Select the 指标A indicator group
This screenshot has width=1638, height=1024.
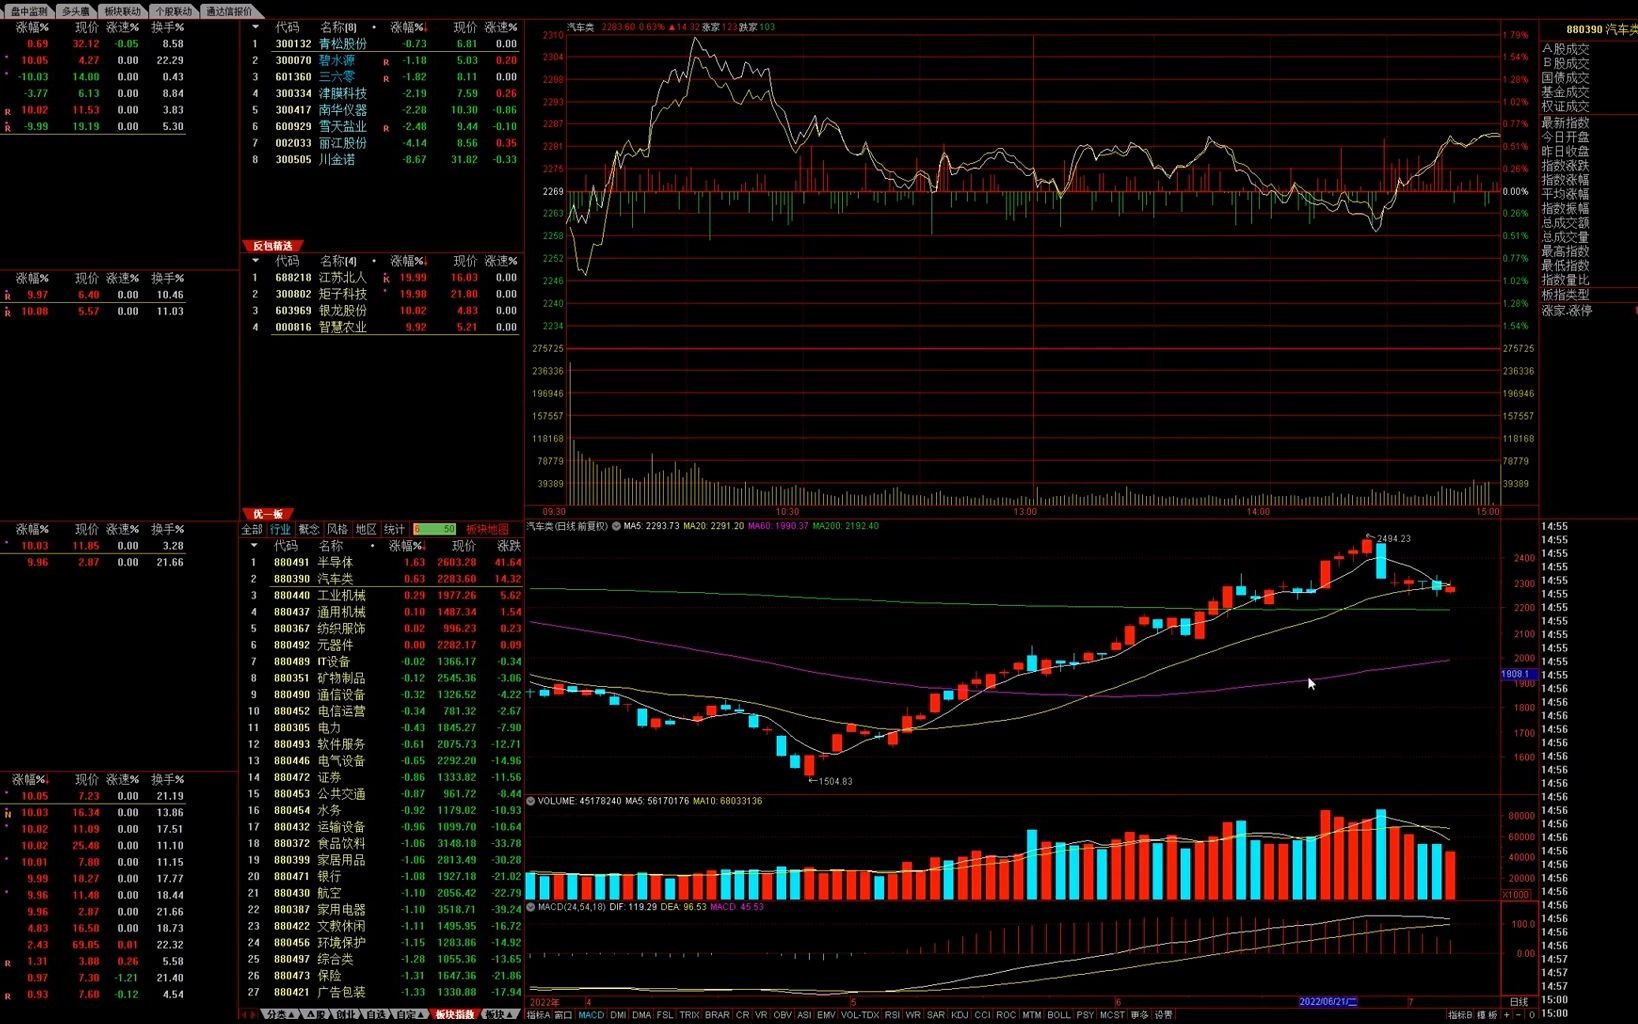pyautogui.click(x=538, y=1015)
